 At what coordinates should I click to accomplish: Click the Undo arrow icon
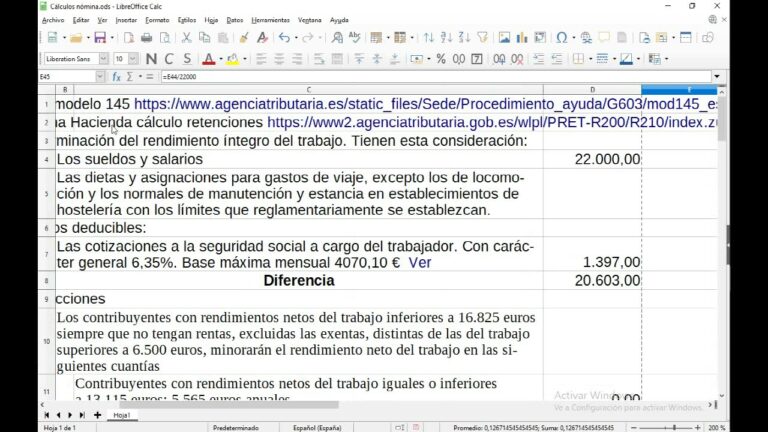click(x=284, y=38)
